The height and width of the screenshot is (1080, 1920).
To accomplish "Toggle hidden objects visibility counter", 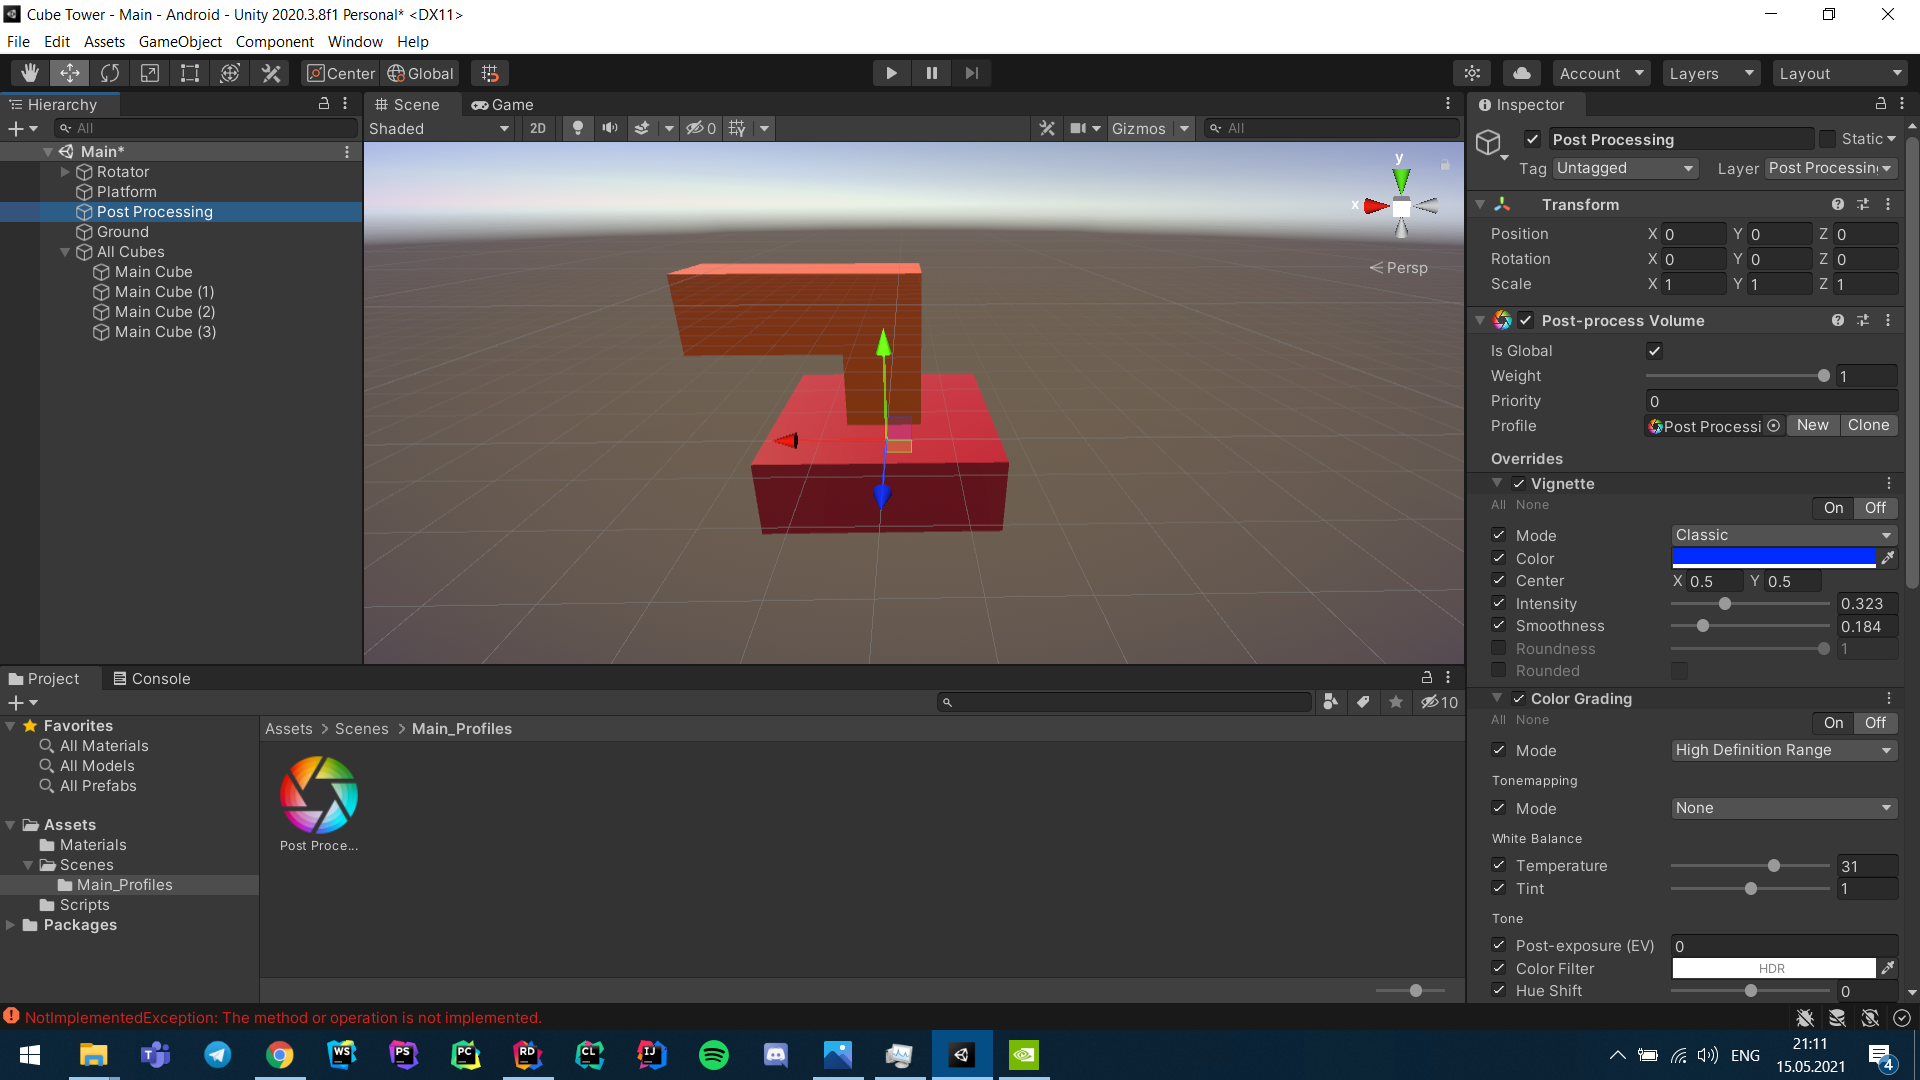I will point(701,128).
